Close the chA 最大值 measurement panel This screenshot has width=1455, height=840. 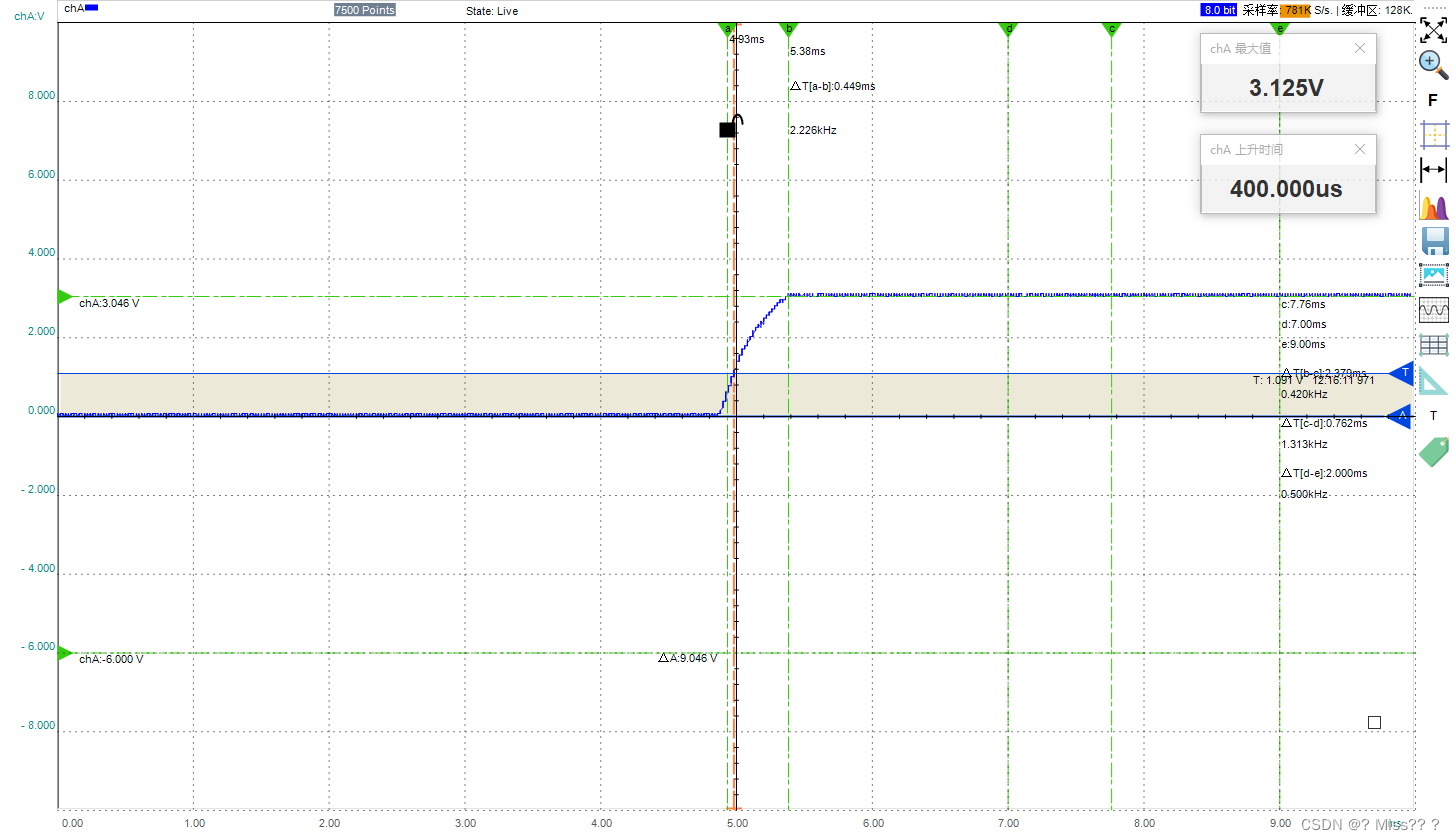[x=1359, y=48]
